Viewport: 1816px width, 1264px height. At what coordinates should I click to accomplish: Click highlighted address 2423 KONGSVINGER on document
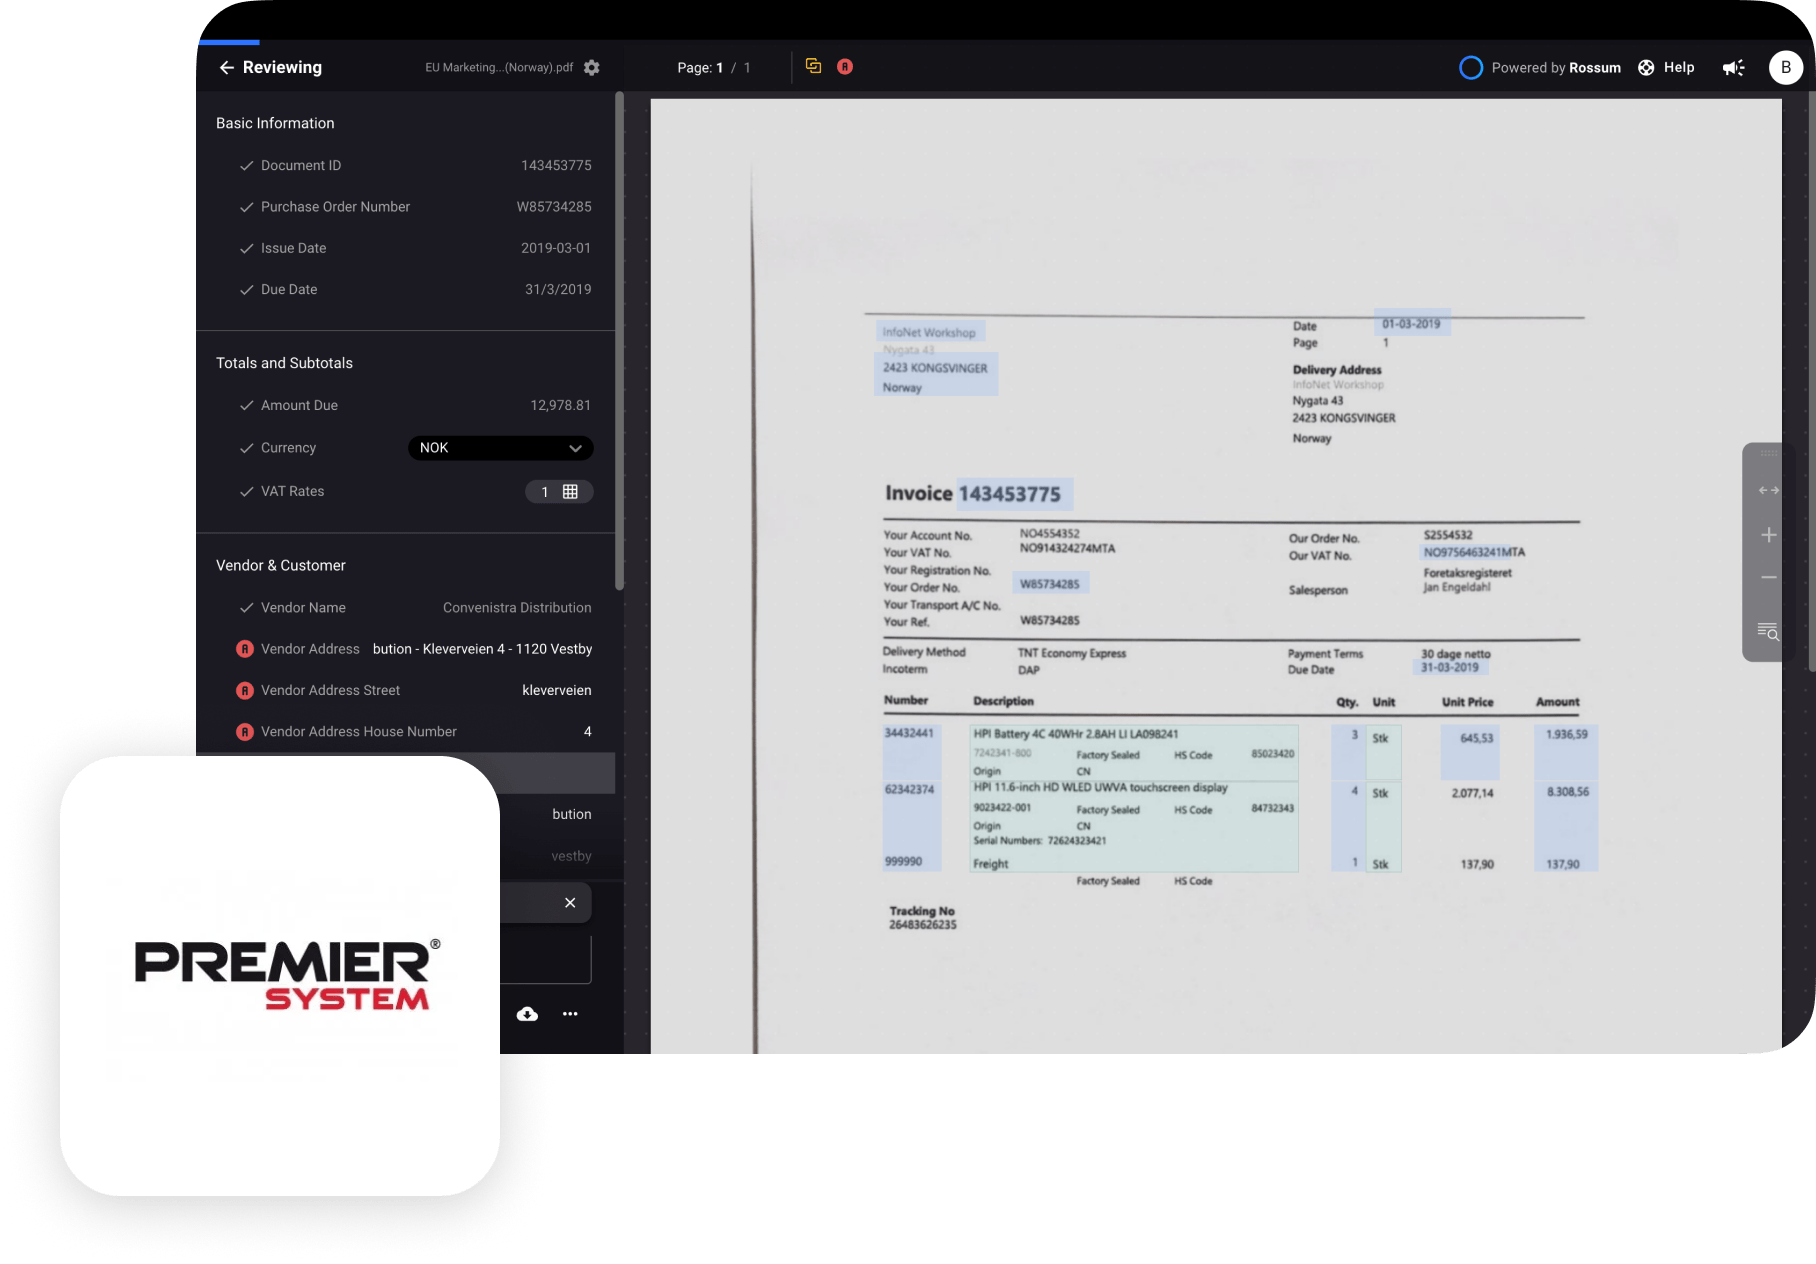click(x=935, y=368)
